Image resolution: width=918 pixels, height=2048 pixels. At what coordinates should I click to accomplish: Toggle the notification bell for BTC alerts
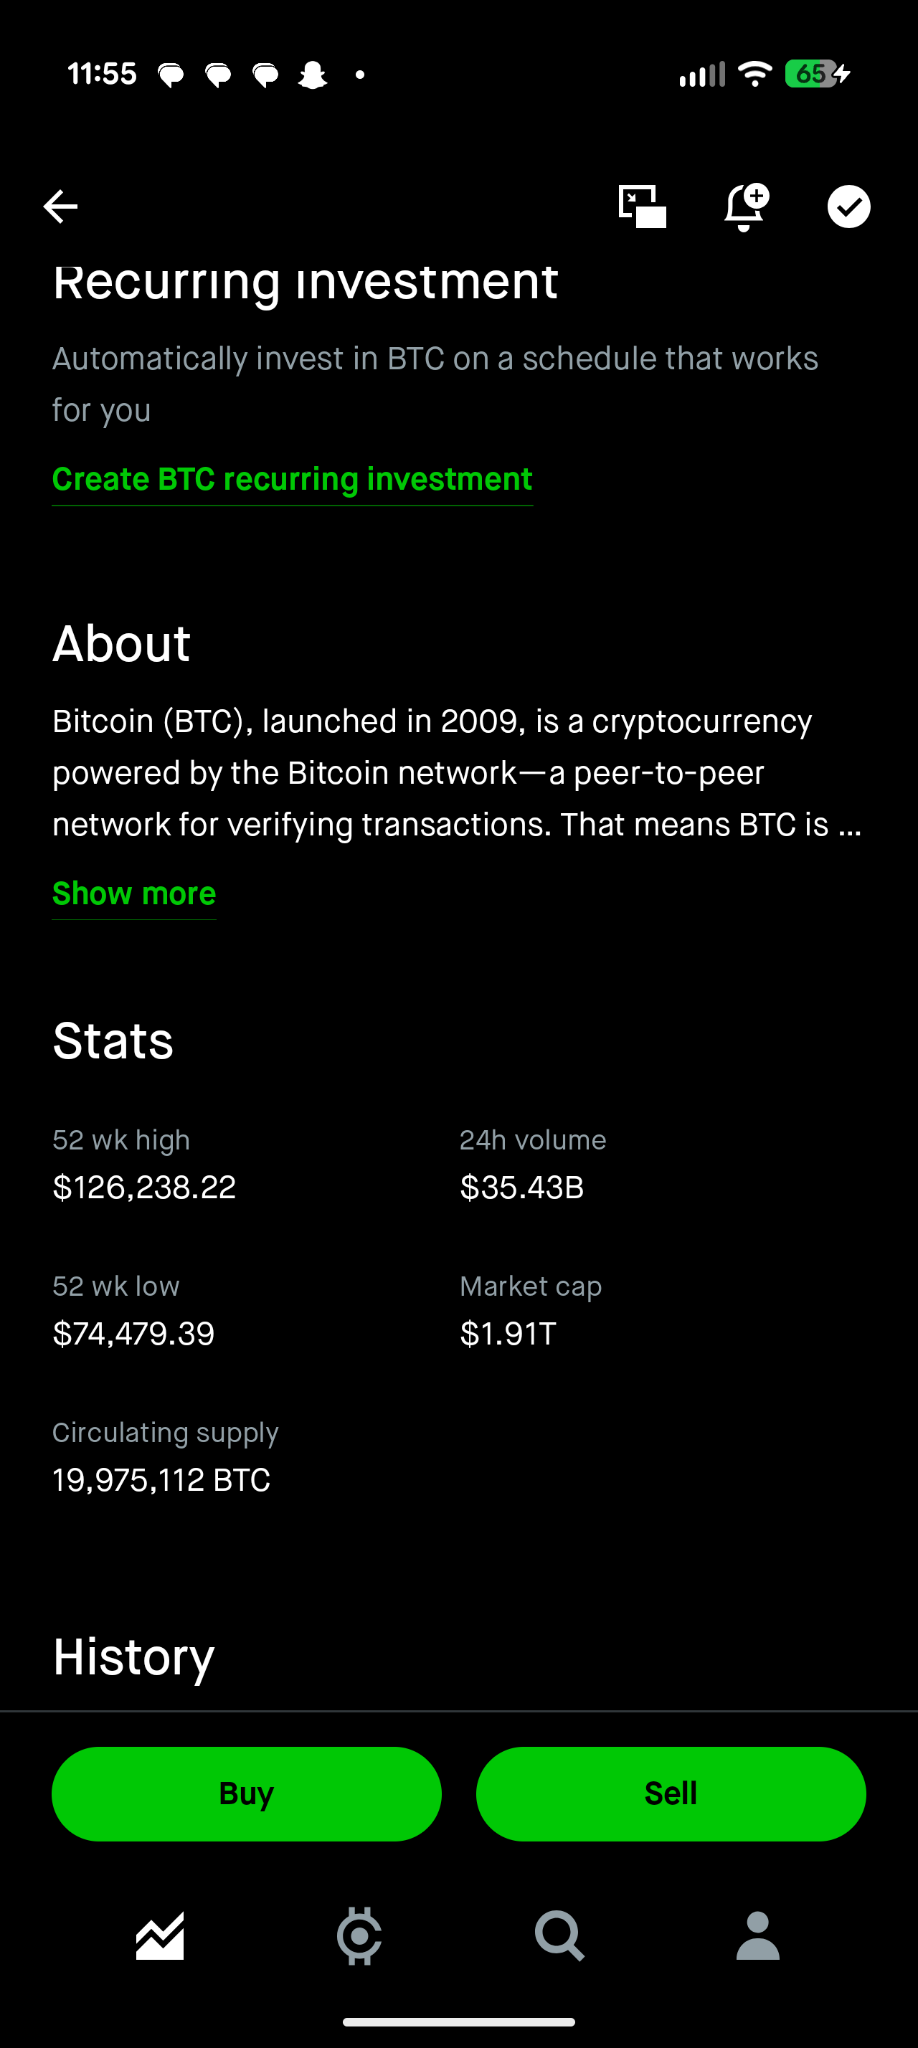pos(744,206)
